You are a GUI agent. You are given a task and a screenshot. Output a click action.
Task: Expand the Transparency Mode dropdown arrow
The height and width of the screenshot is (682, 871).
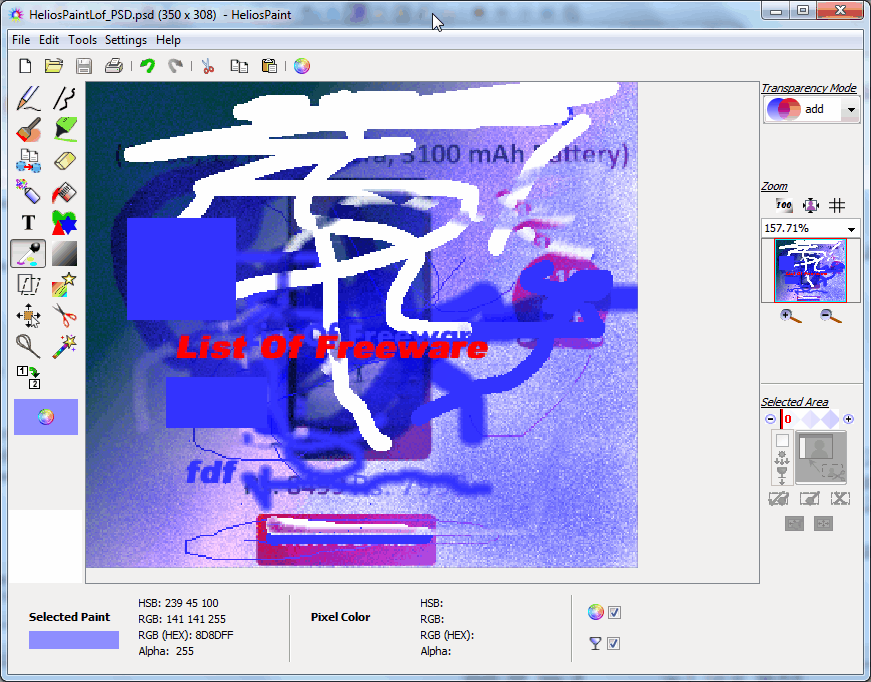(851, 109)
